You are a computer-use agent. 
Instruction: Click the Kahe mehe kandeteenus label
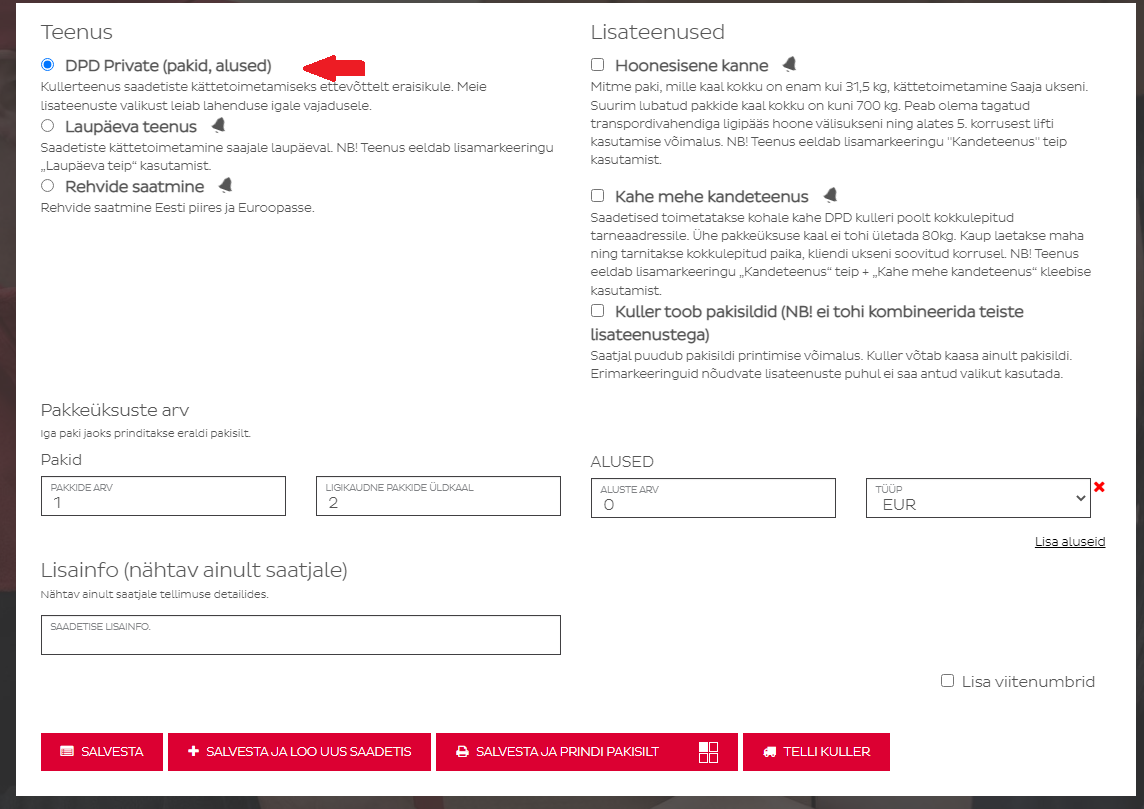pos(711,196)
